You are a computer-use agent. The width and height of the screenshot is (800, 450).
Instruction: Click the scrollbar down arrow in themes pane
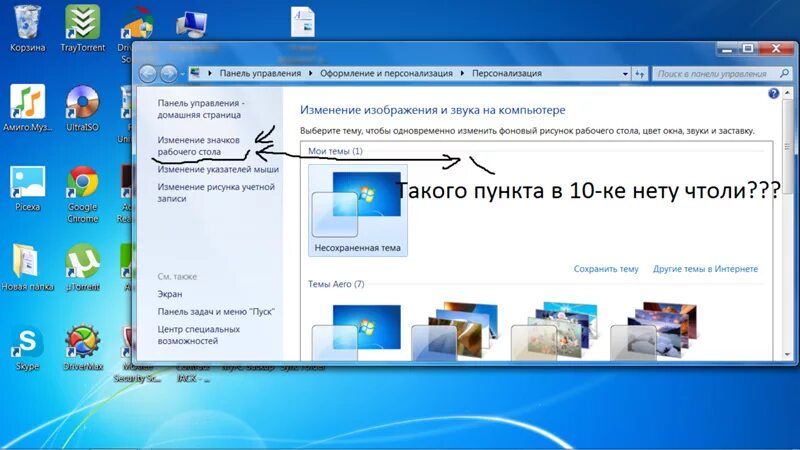pos(787,355)
